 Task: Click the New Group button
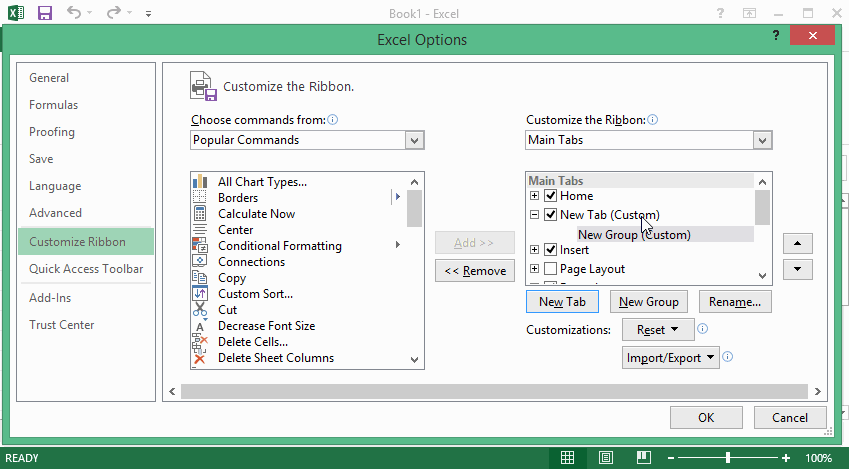pos(648,302)
